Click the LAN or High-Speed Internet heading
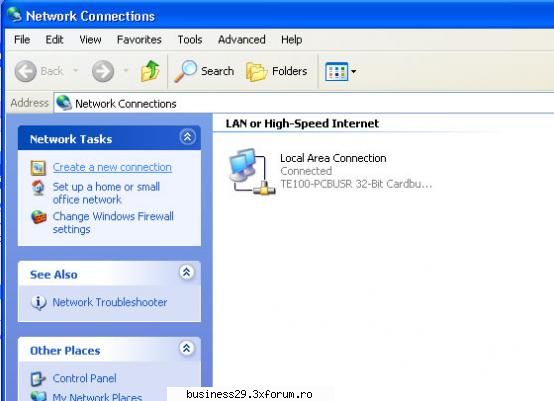554x401 pixels. [x=302, y=123]
